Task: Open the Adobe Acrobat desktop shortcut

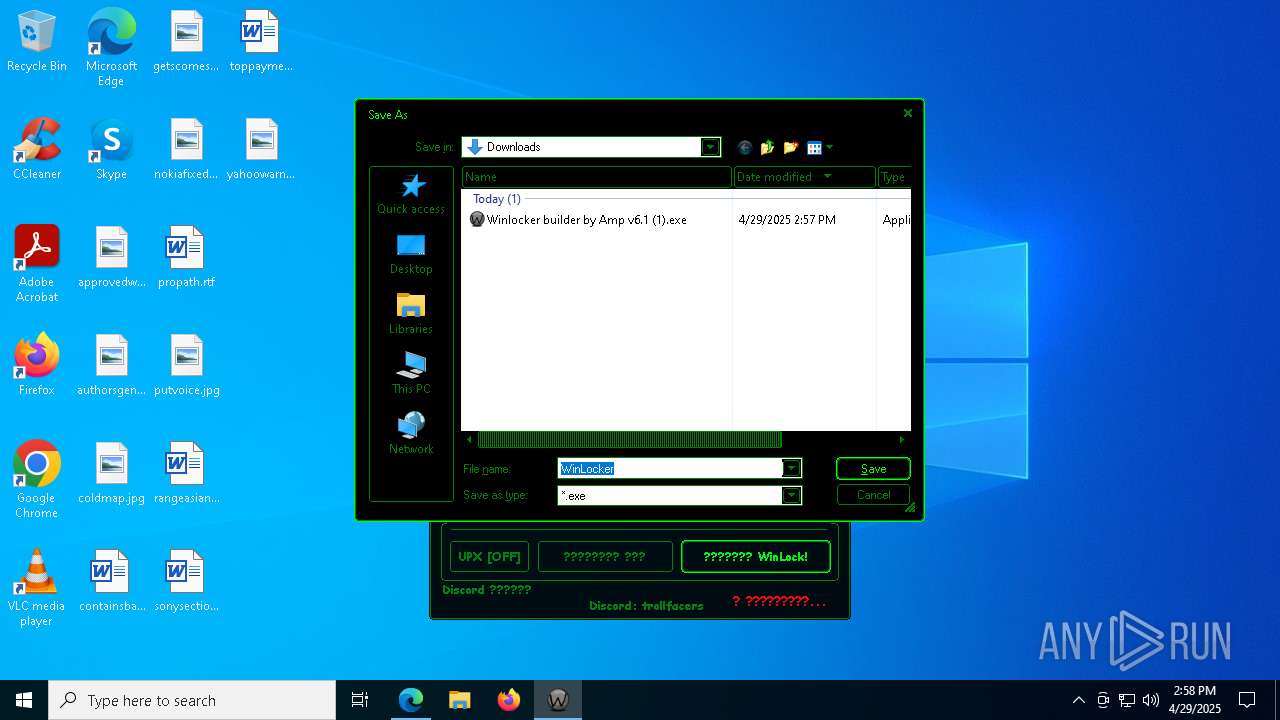Action: pyautogui.click(x=37, y=264)
